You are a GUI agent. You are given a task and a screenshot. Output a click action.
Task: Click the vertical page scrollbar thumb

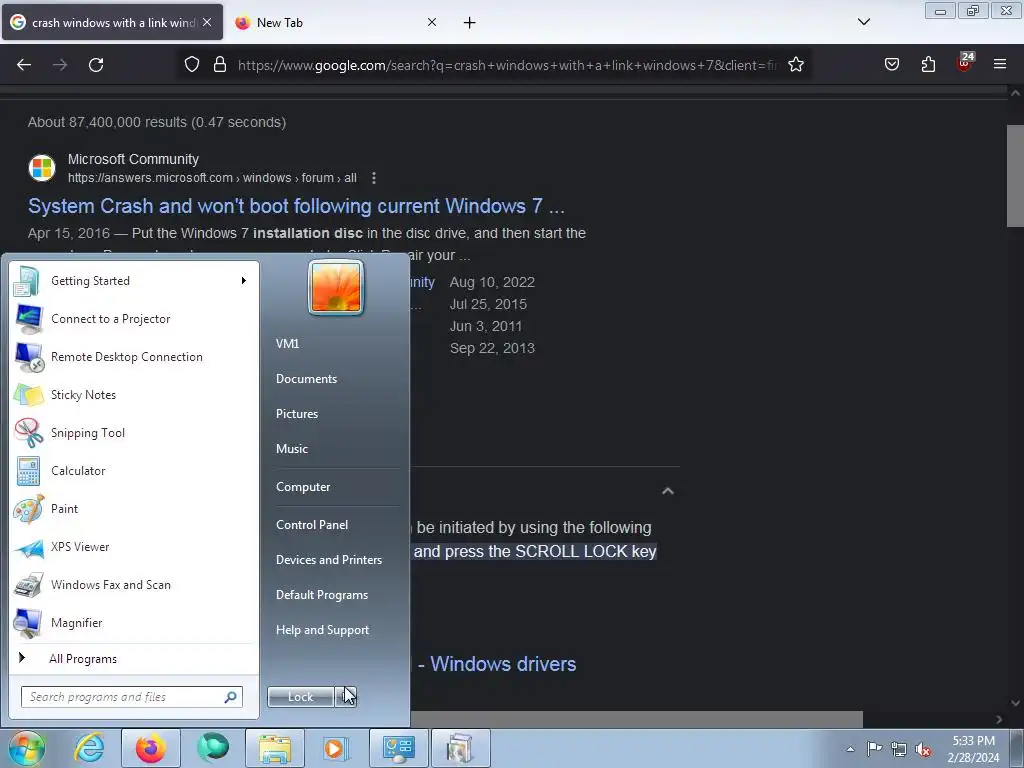(x=1015, y=176)
